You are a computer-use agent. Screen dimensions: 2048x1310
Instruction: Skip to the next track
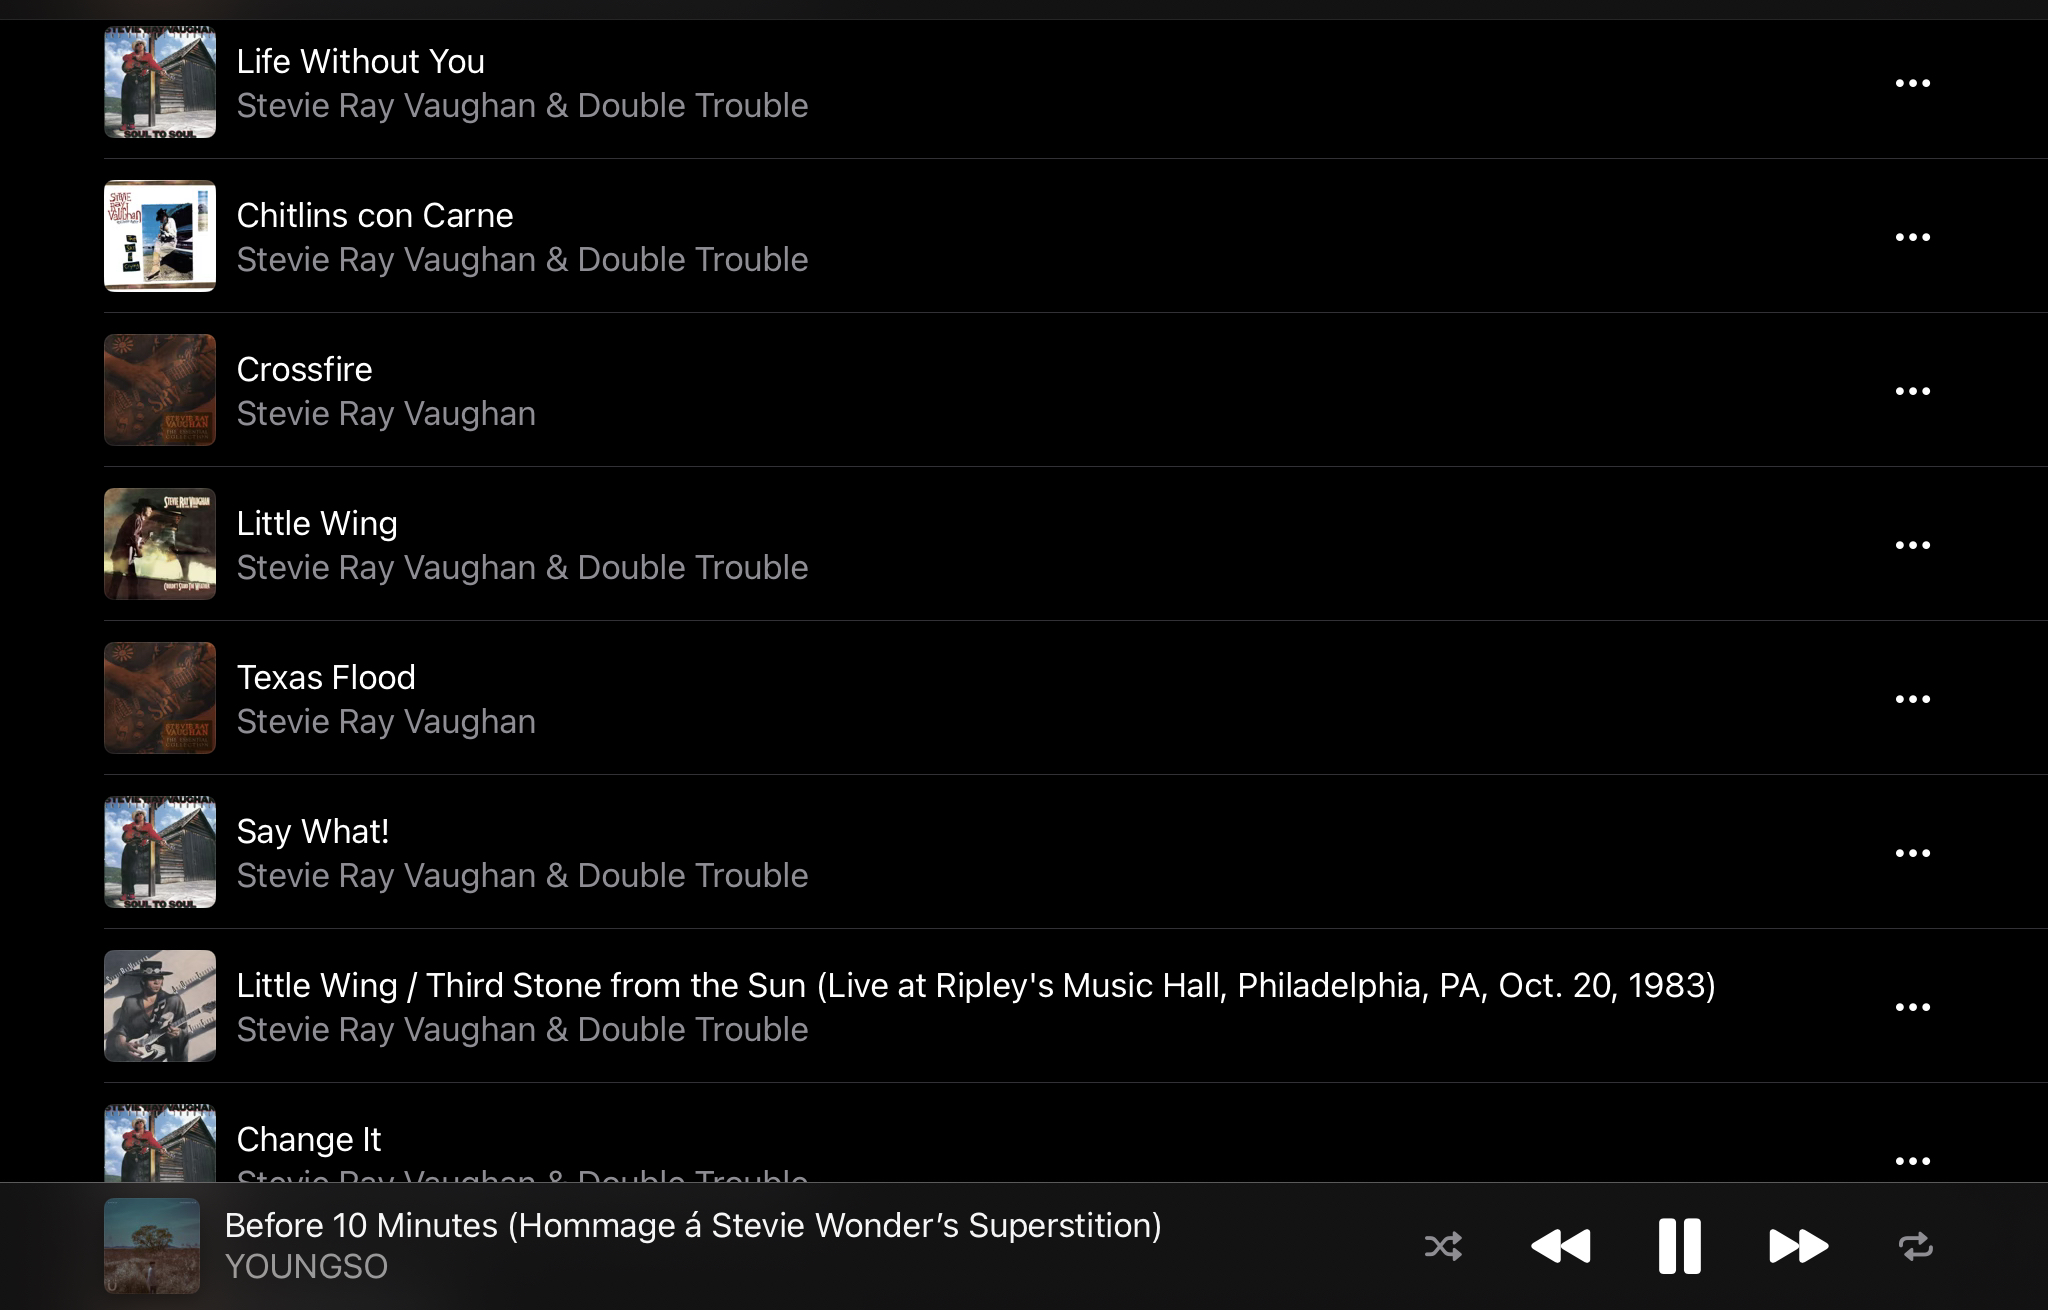coord(1798,1246)
